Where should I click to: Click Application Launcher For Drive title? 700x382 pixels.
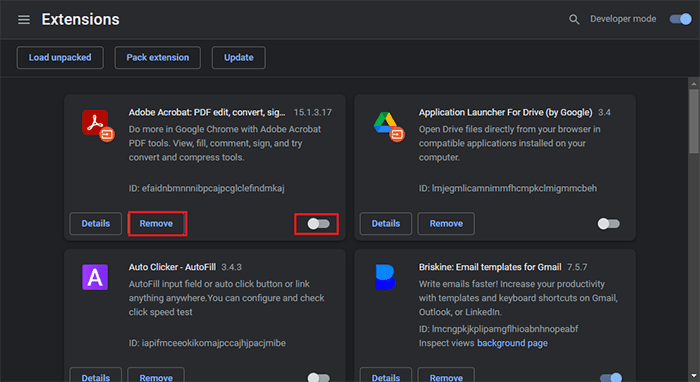pos(505,112)
